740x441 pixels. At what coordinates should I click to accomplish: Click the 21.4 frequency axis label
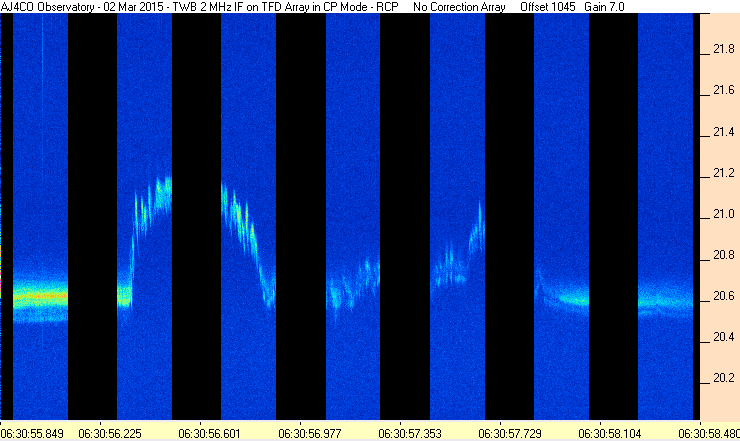[x=723, y=131]
